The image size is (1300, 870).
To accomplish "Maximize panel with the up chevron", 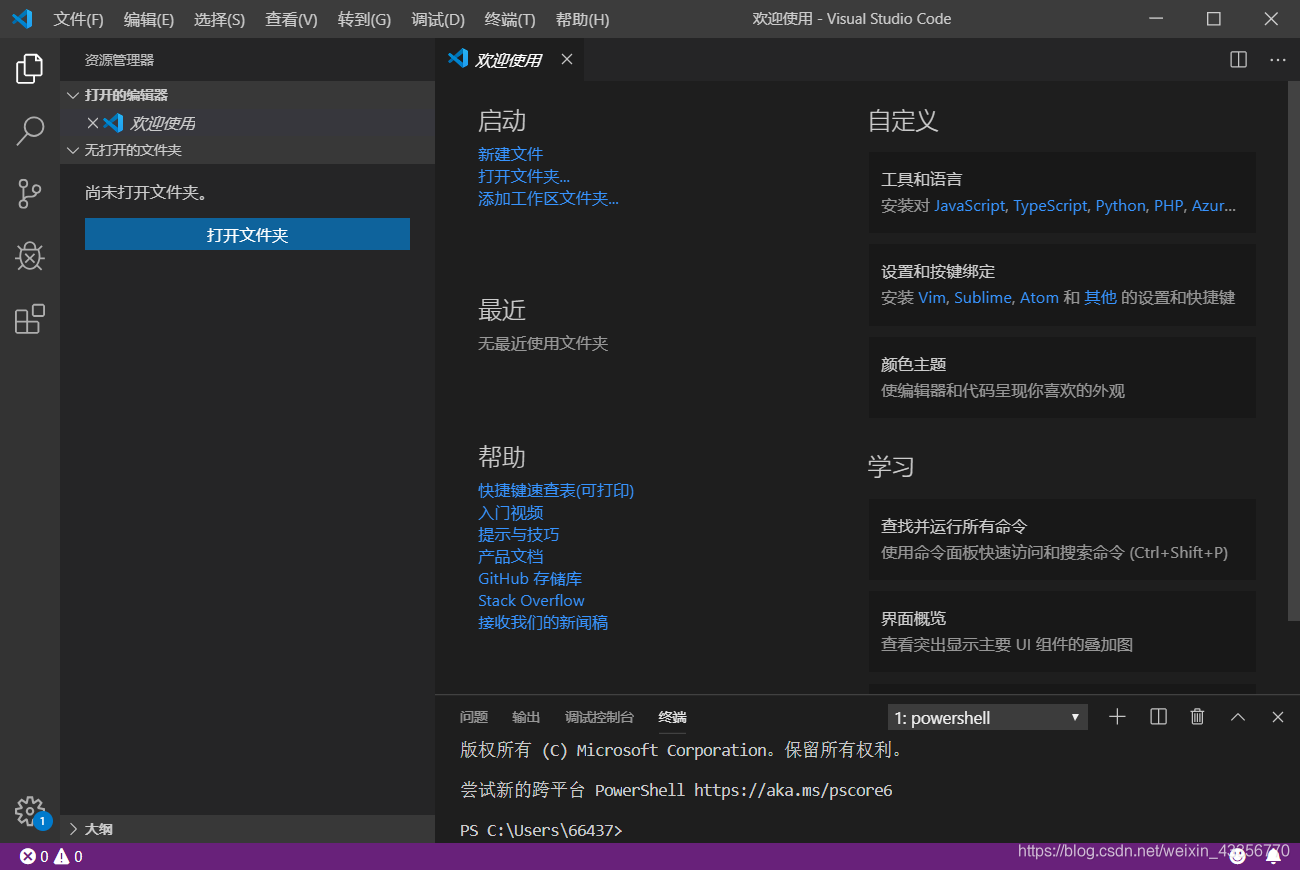I will tap(1237, 716).
